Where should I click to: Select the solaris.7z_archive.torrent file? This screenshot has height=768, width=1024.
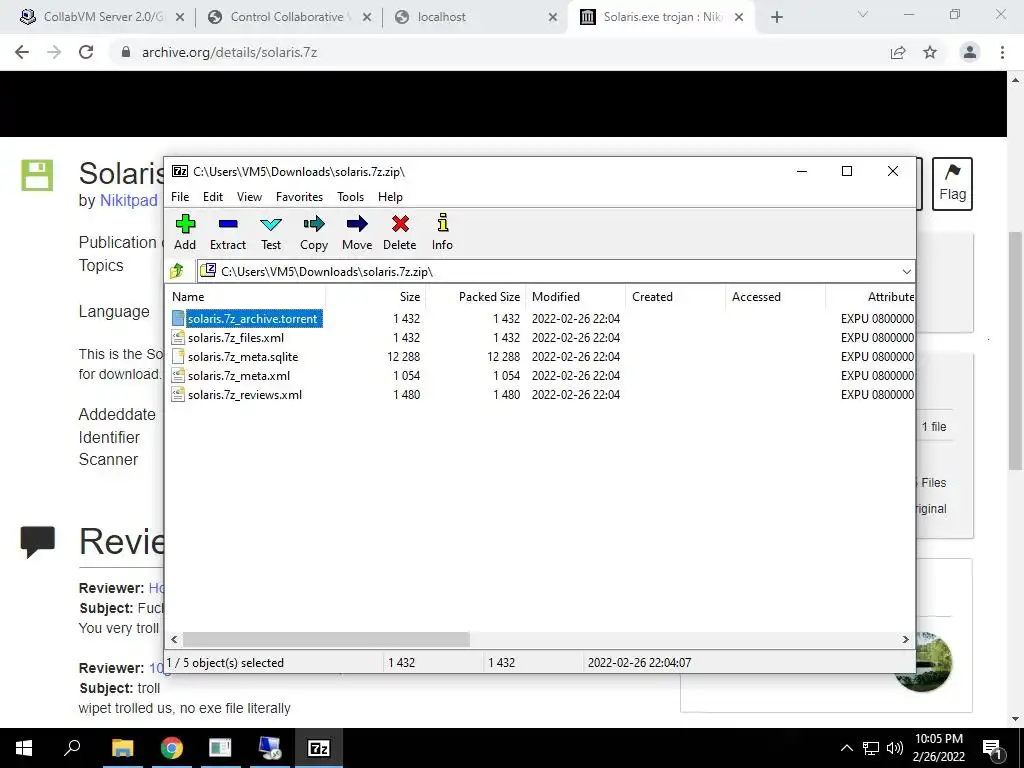(253, 319)
